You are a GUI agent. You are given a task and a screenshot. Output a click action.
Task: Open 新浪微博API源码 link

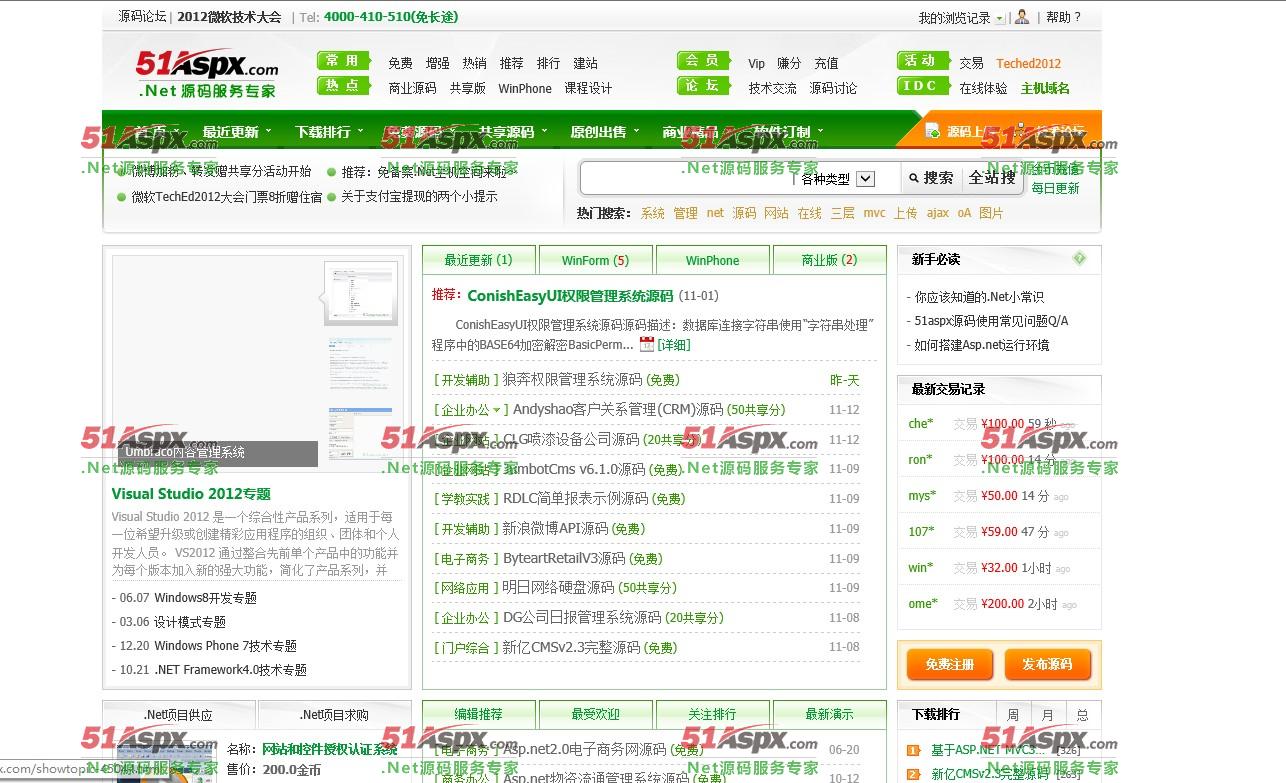555,528
